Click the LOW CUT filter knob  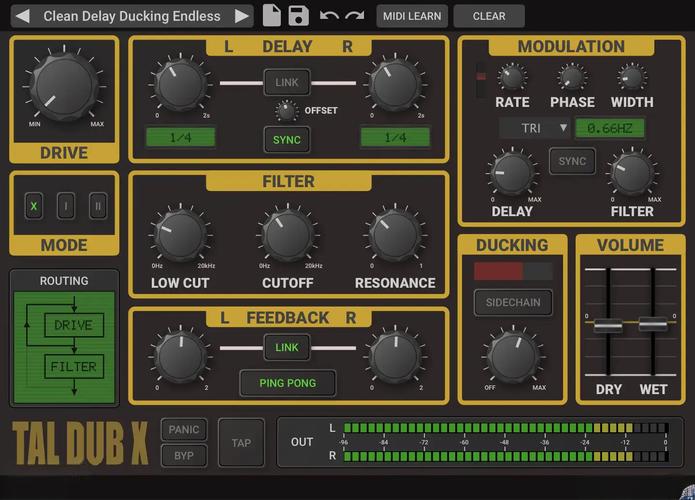pos(180,235)
